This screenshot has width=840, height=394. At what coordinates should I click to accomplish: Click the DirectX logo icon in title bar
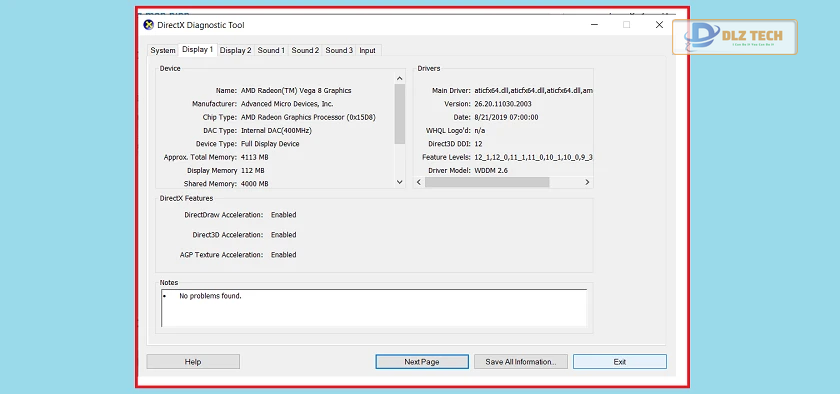tap(148, 25)
